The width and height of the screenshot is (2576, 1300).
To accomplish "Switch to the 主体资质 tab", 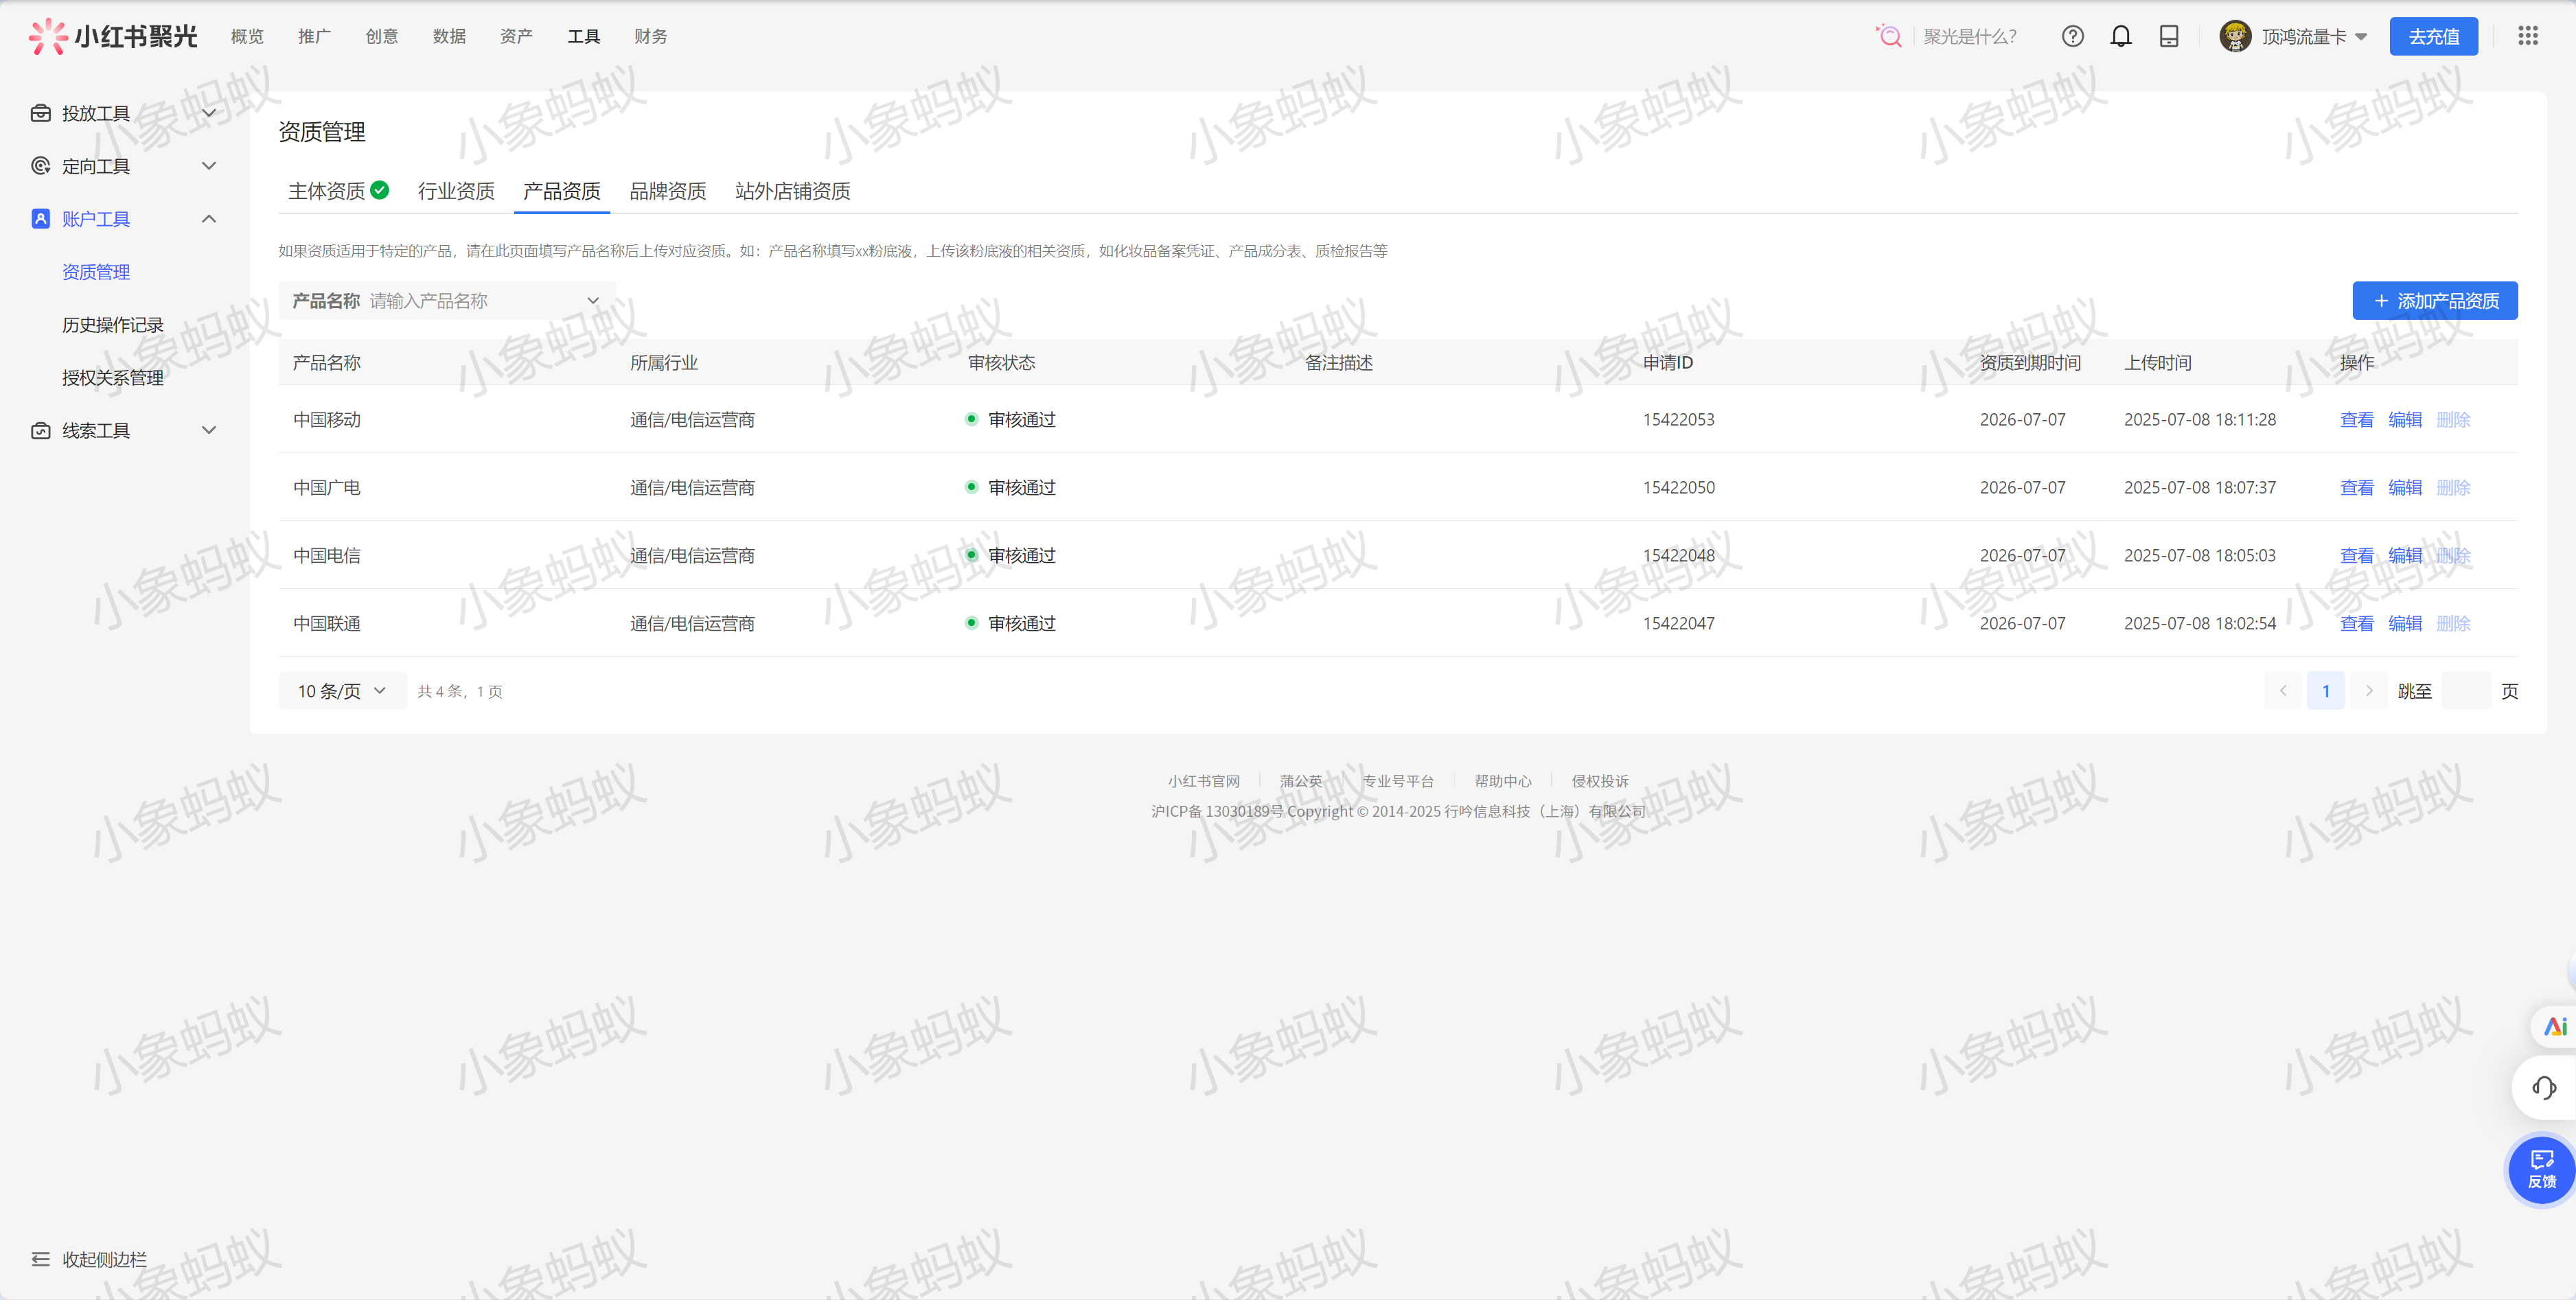I will (327, 191).
